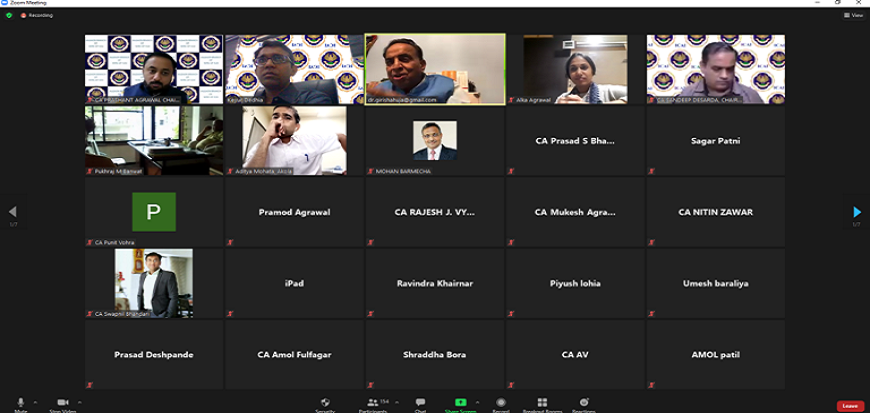Stop video with the camera icon

[62, 402]
